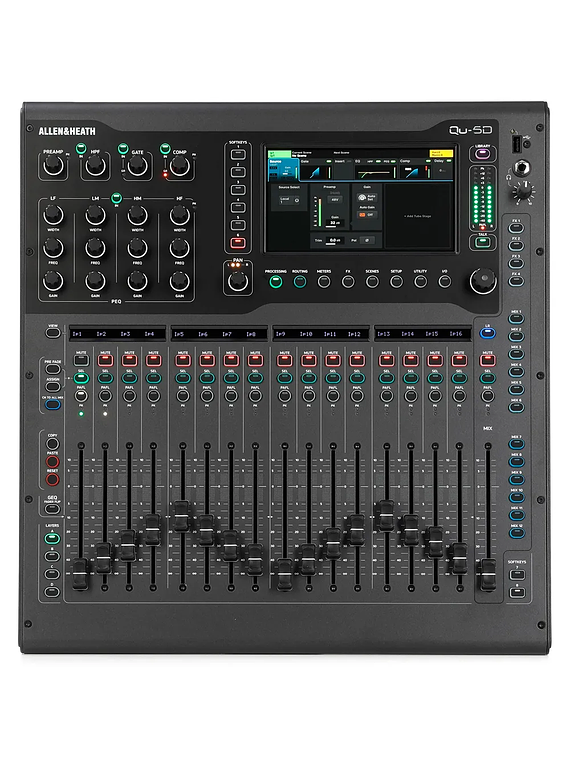Push the VIEW button

click(x=53, y=333)
